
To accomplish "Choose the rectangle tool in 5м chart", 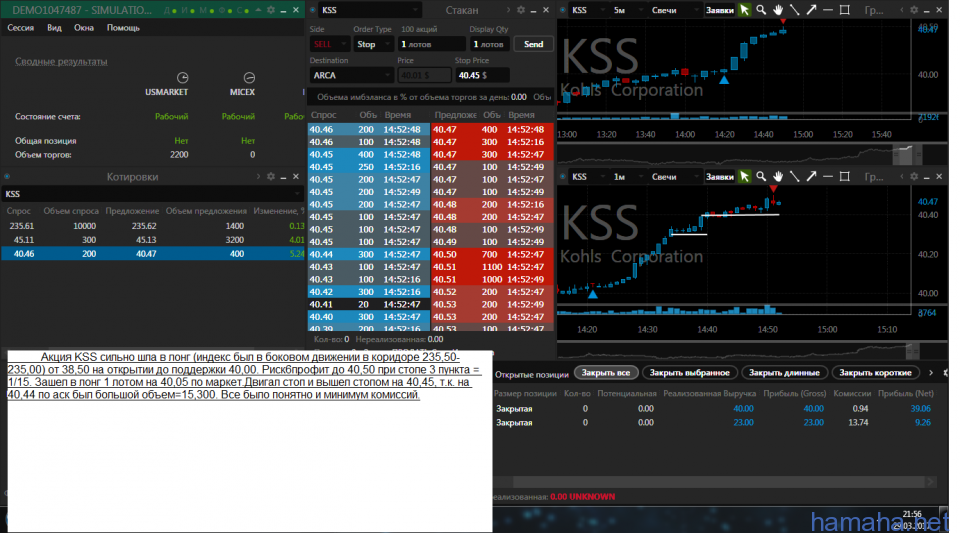I will tap(844, 10).
